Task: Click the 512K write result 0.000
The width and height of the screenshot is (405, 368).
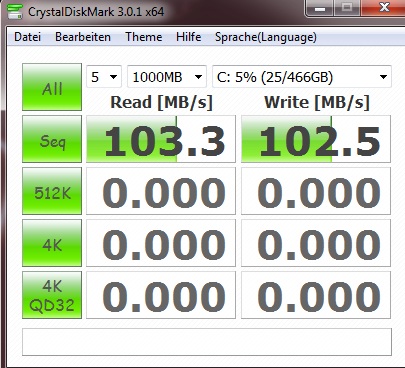Action: click(316, 191)
